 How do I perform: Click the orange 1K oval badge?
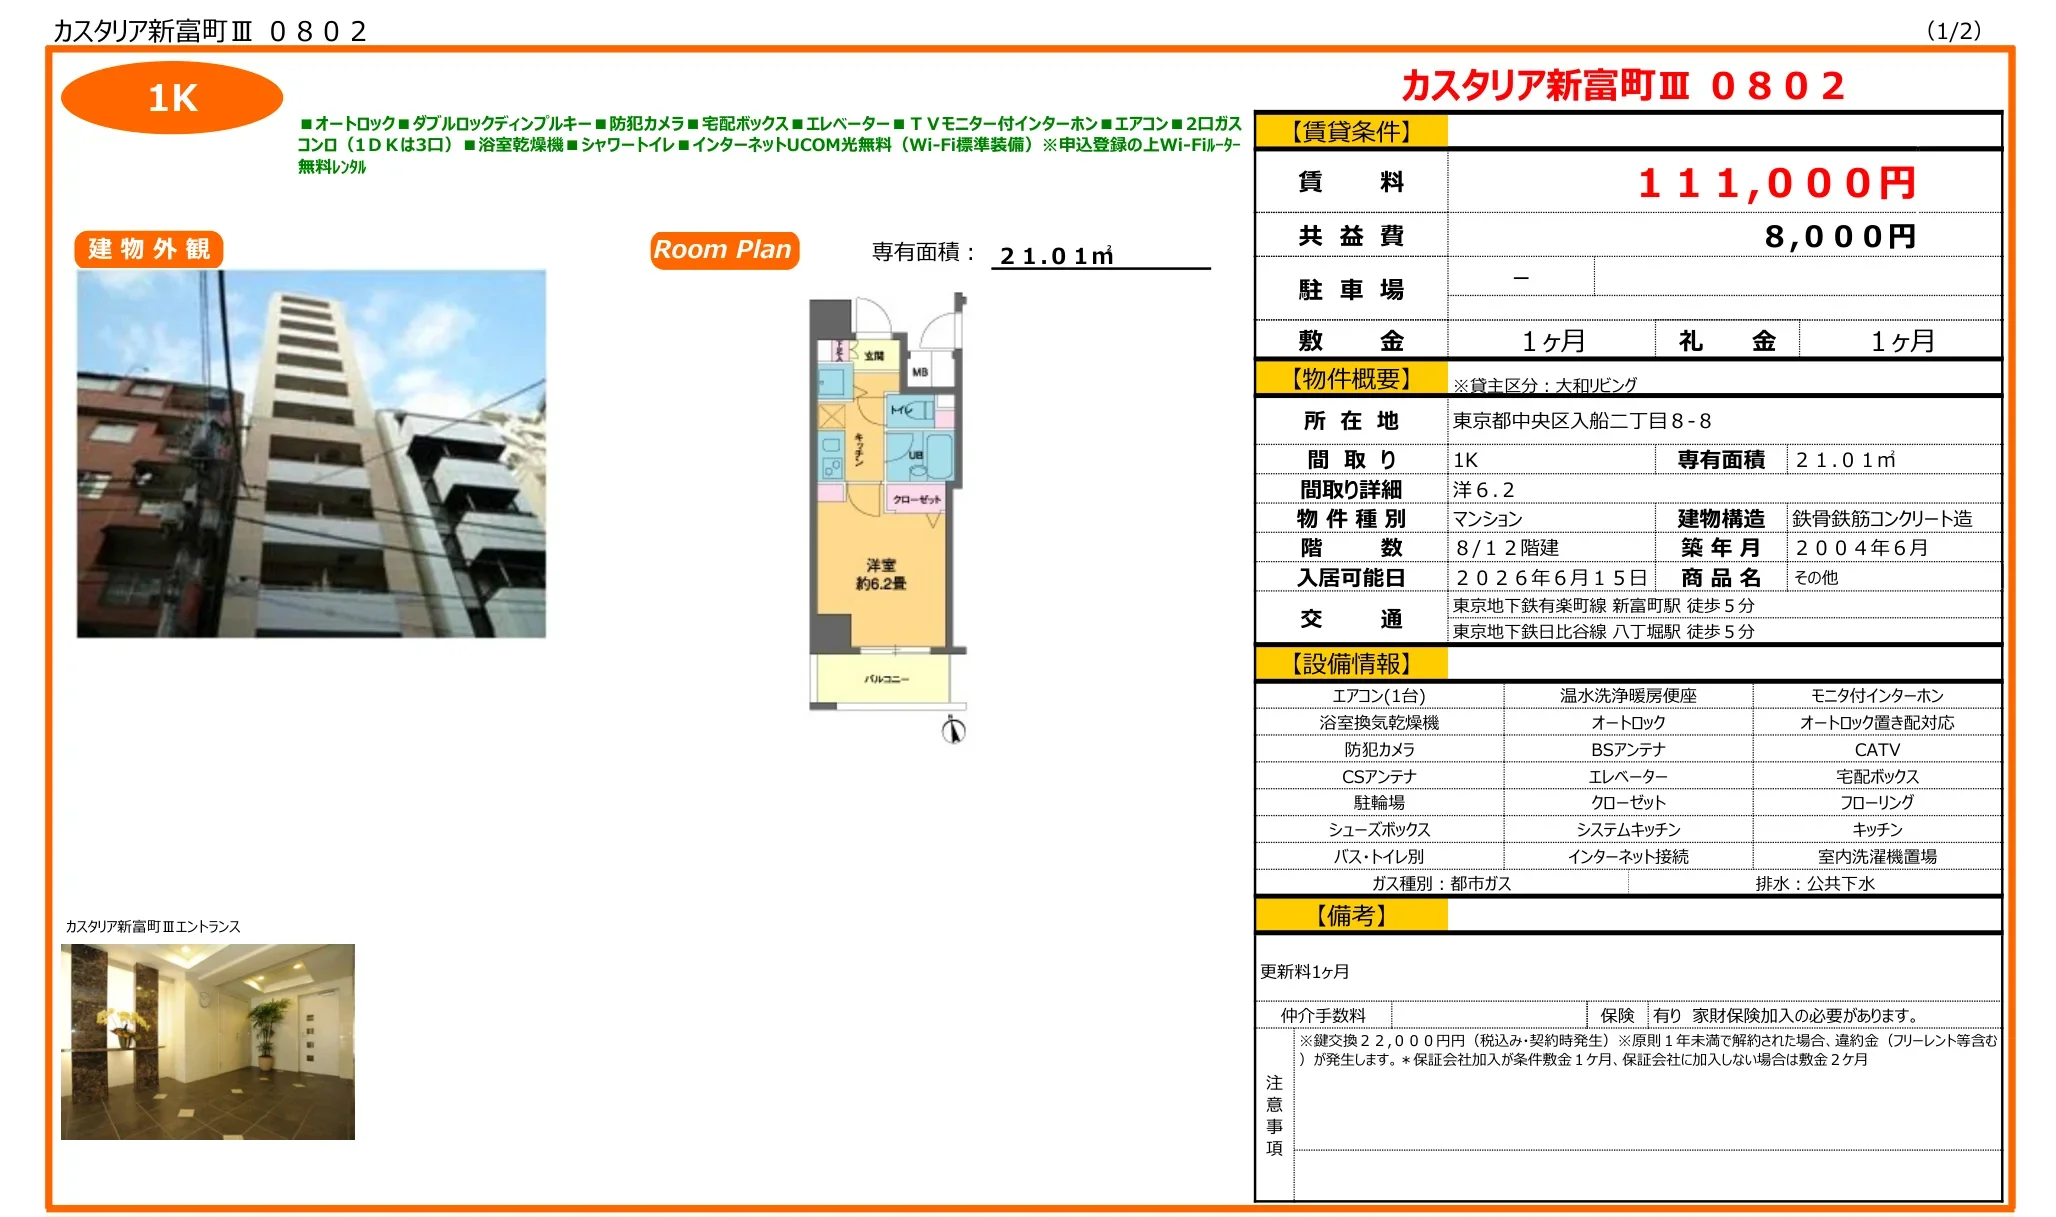click(172, 98)
